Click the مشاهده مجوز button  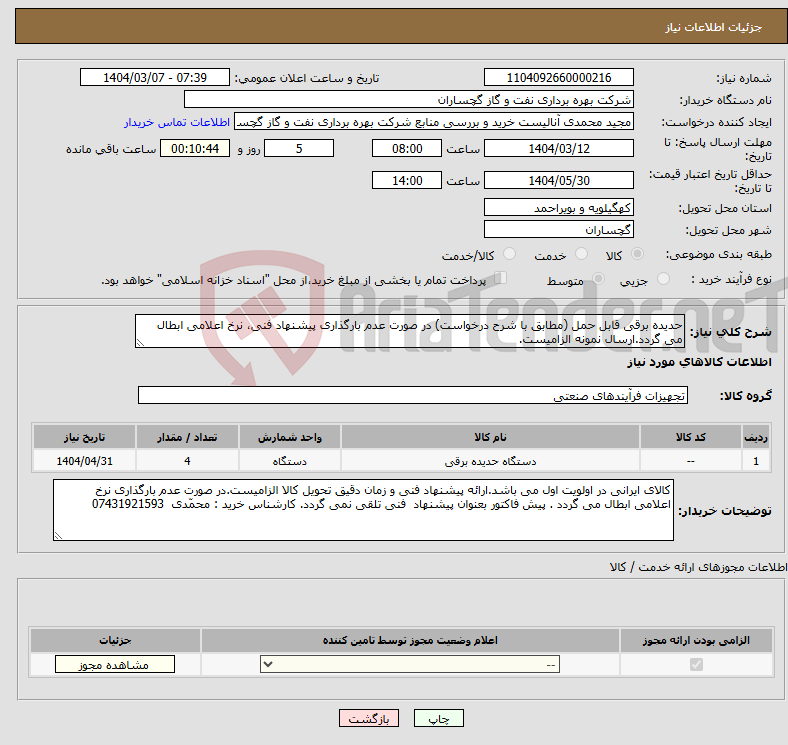tap(115, 665)
